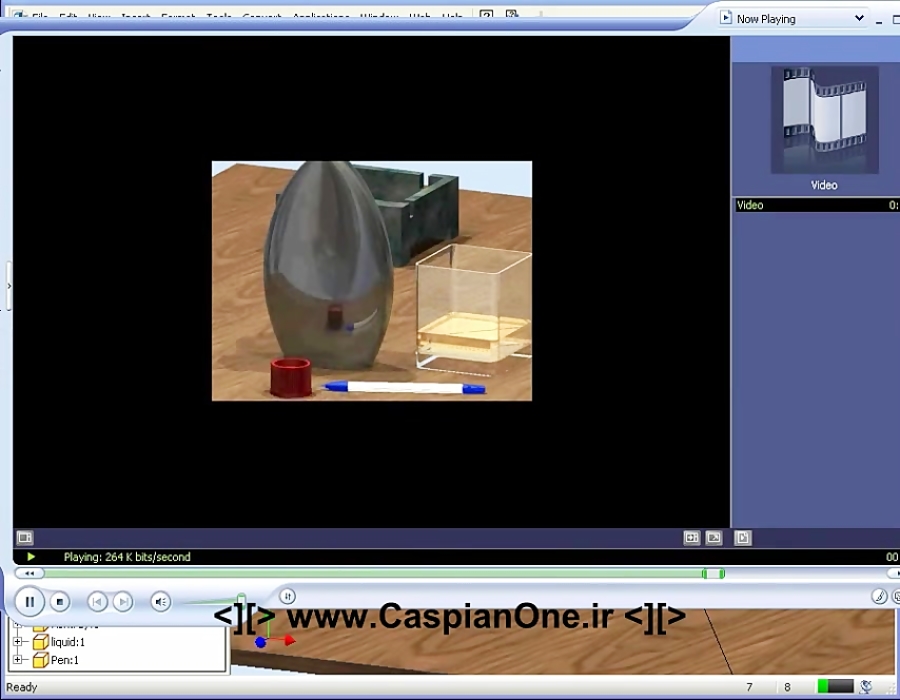
Task: Click the liquid:1 part icon in tree
Action: 40,642
